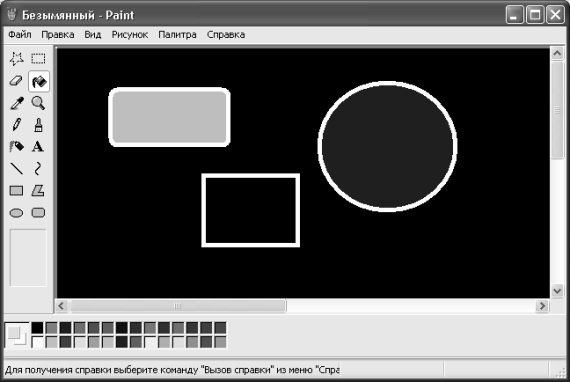The height and width of the screenshot is (382, 570).
Task: Open the Файл menu
Action: (x=20, y=35)
